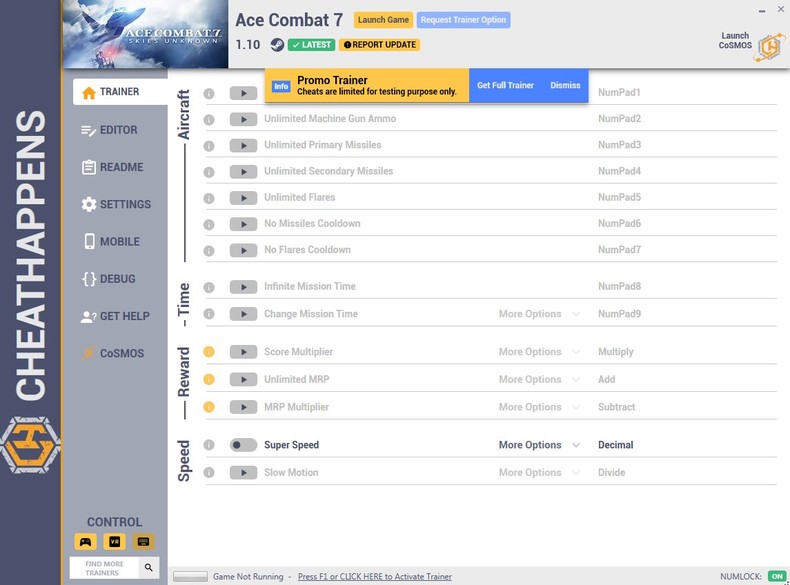Activate No Flares Cooldown play button

coord(243,250)
